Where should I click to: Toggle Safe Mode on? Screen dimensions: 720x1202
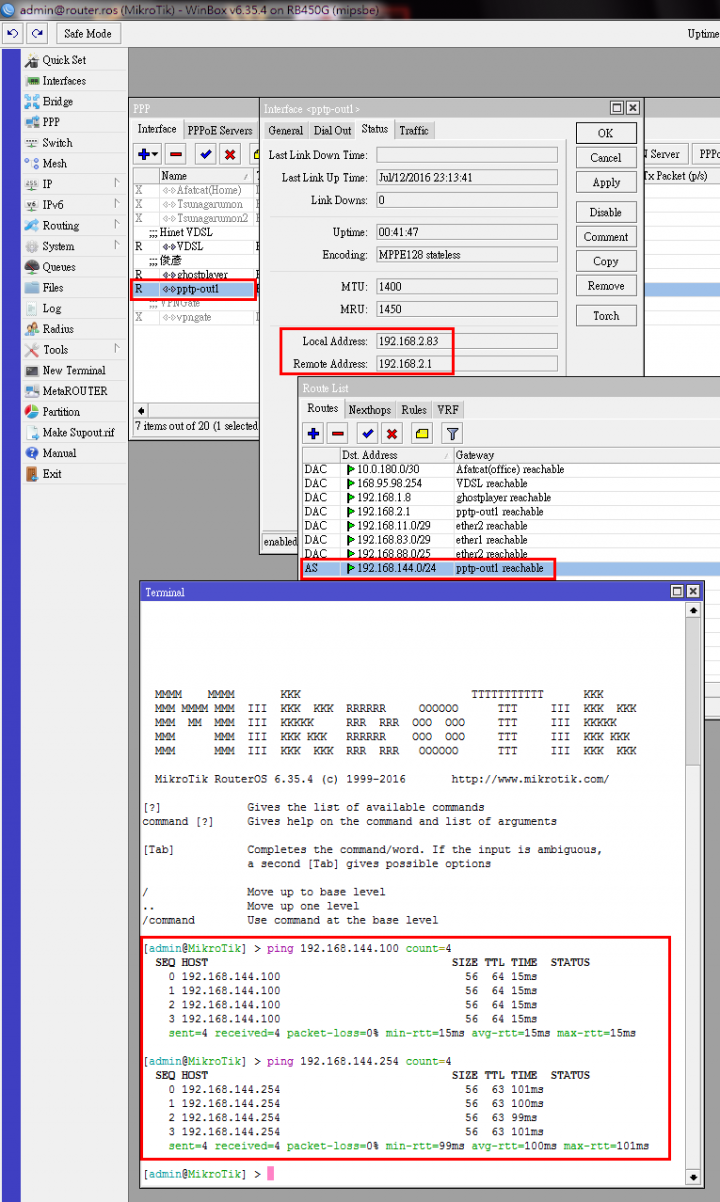tap(88, 33)
